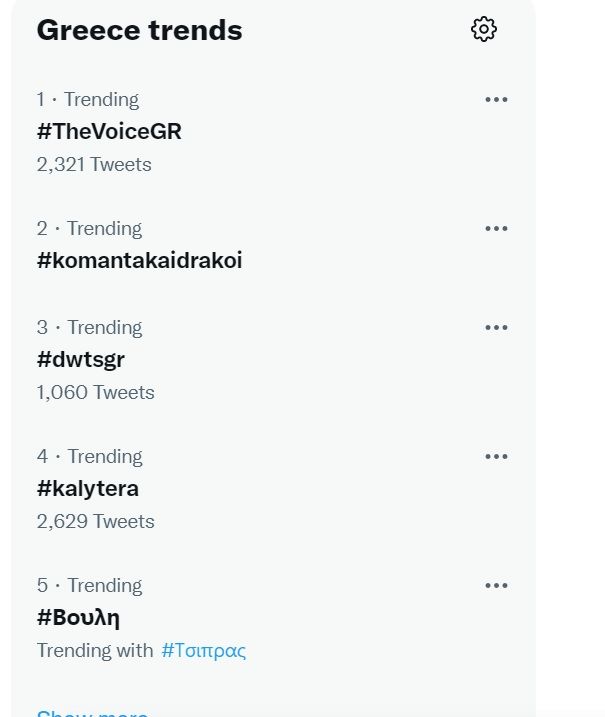This screenshot has height=717, width=605.
Task: View the #komantakaidrakoi trend
Action: pos(139,260)
